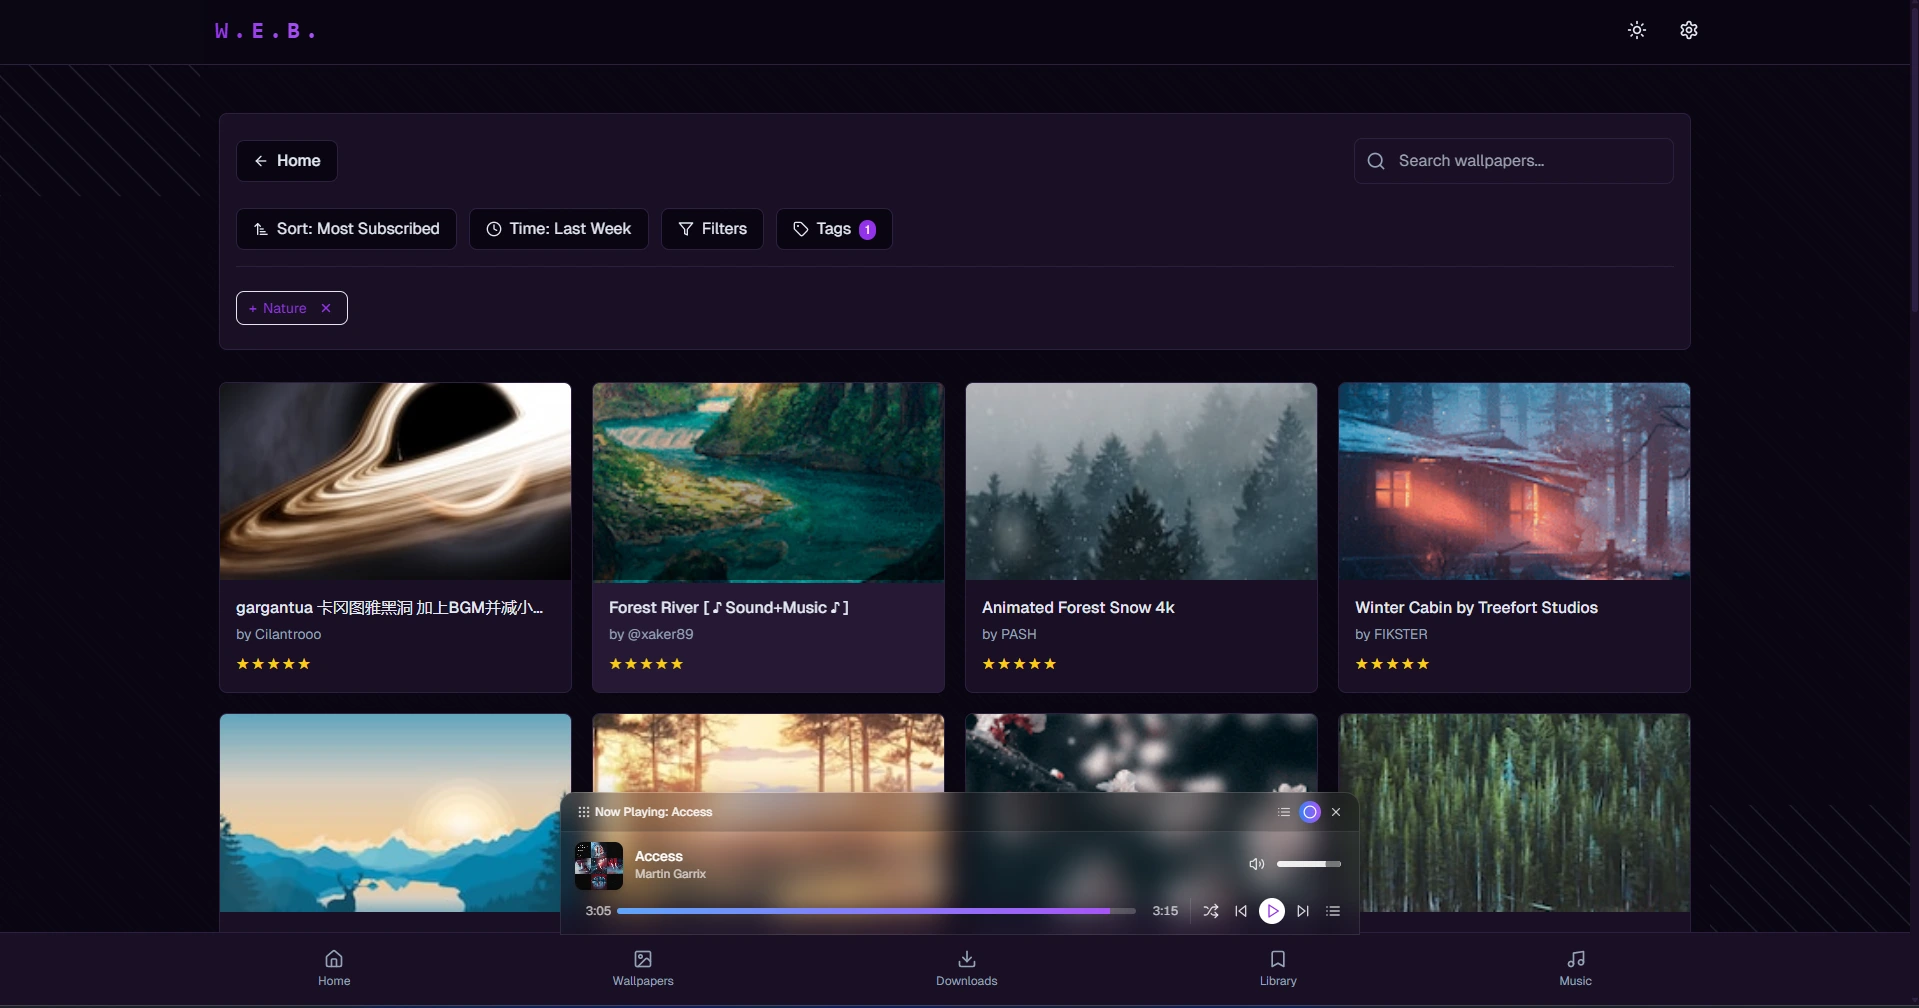Image resolution: width=1919 pixels, height=1008 pixels.
Task: Remove the Nature tag filter
Action: click(326, 308)
